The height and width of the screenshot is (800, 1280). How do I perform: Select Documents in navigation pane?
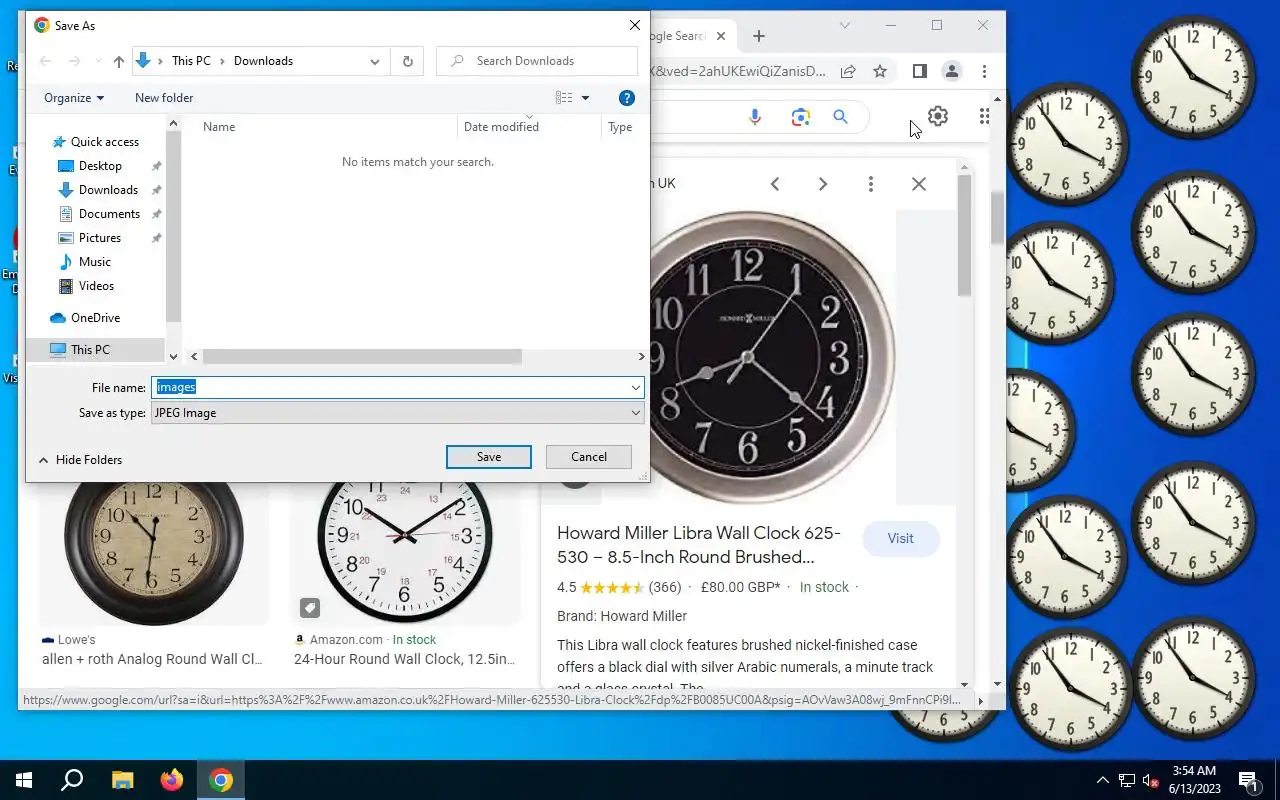(x=109, y=214)
